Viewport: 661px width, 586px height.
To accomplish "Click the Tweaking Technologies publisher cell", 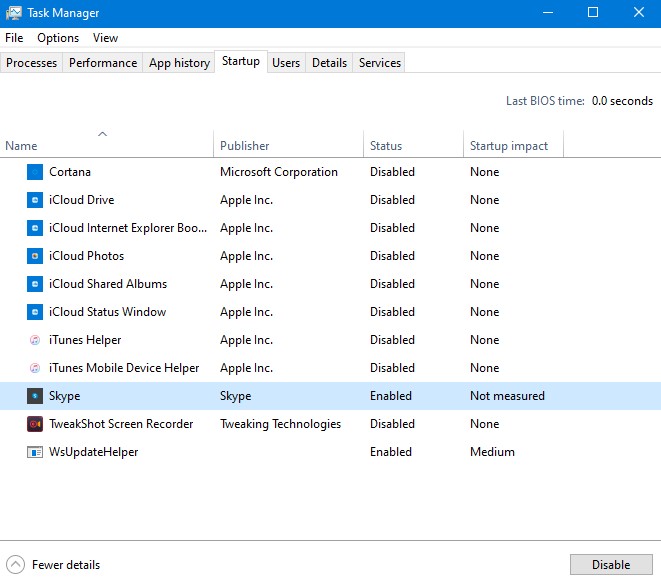I will [x=280, y=424].
